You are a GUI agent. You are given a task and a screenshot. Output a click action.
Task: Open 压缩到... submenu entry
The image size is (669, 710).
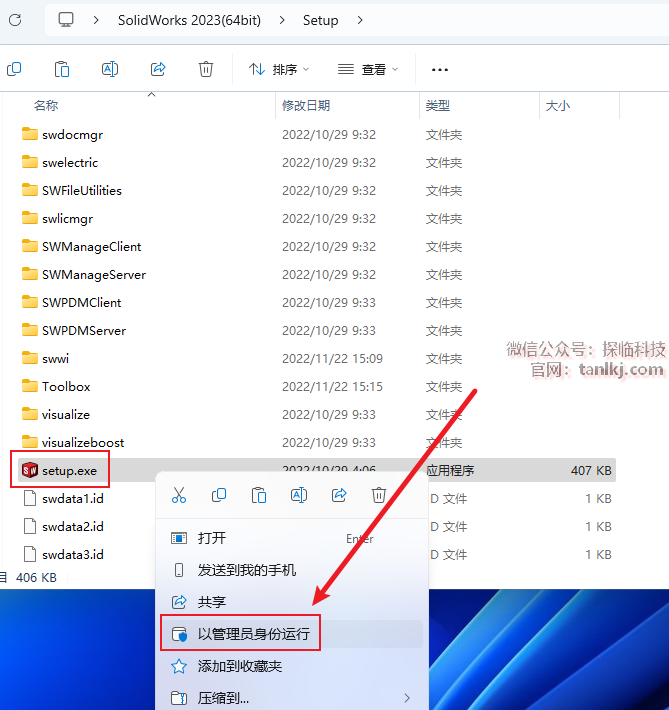click(x=290, y=698)
